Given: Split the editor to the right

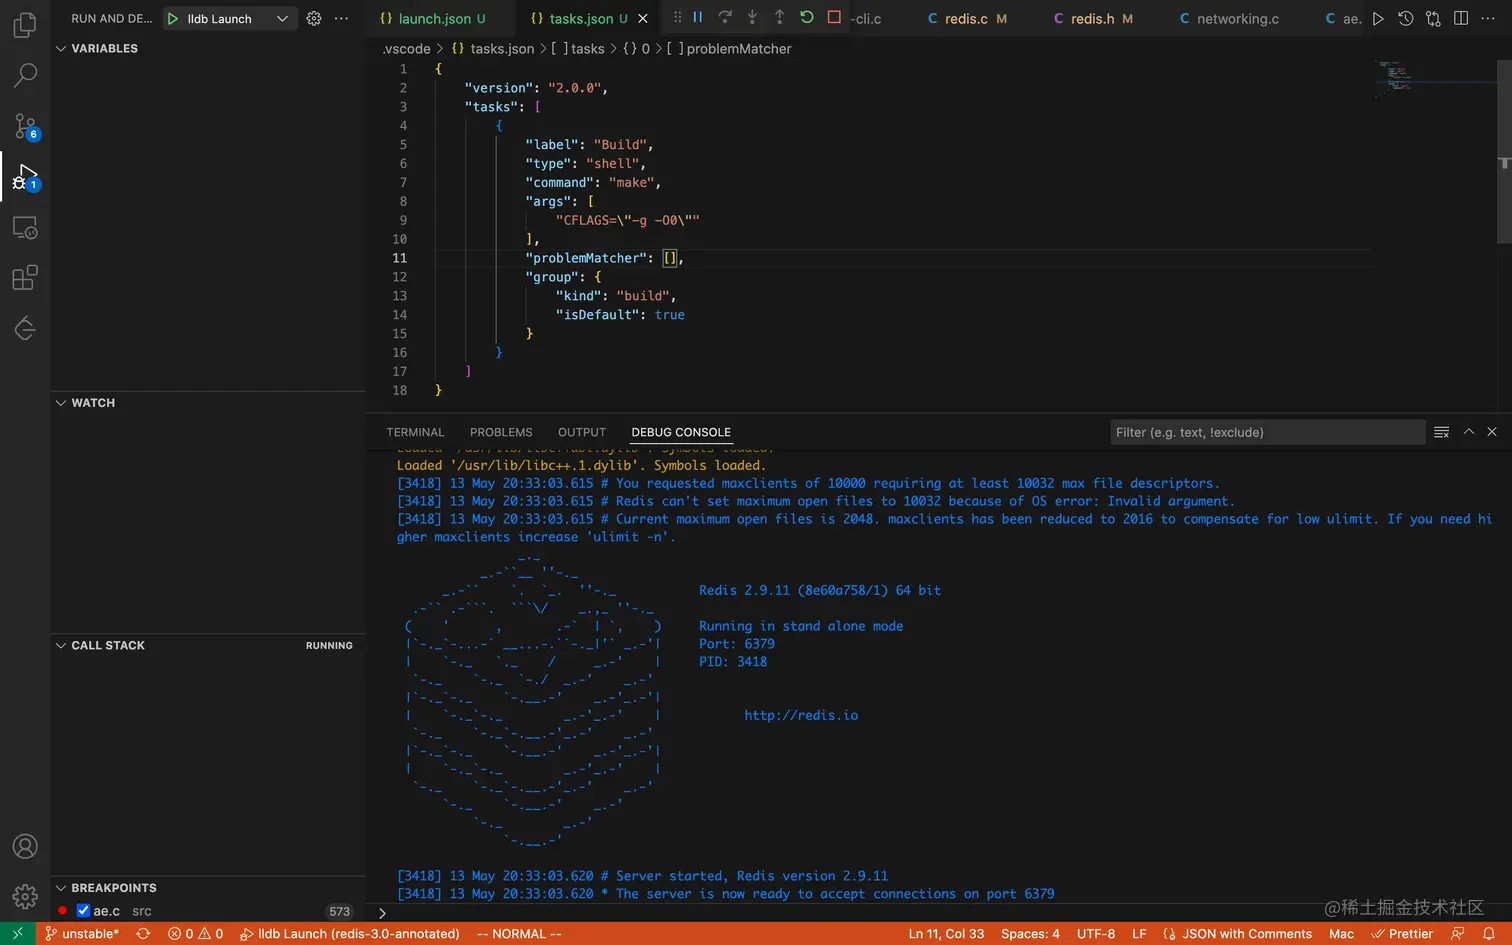Looking at the screenshot, I should pyautogui.click(x=1461, y=18).
